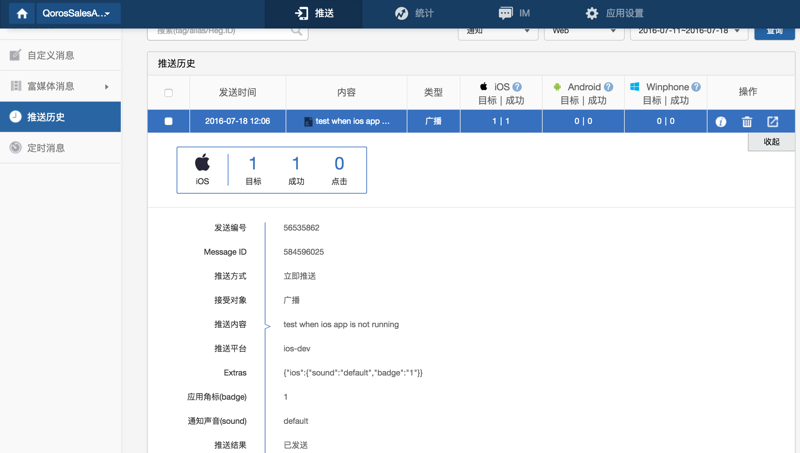This screenshot has width=800, height=453.
Task: Click the 推送历史 panel title
Action: click(x=177, y=64)
